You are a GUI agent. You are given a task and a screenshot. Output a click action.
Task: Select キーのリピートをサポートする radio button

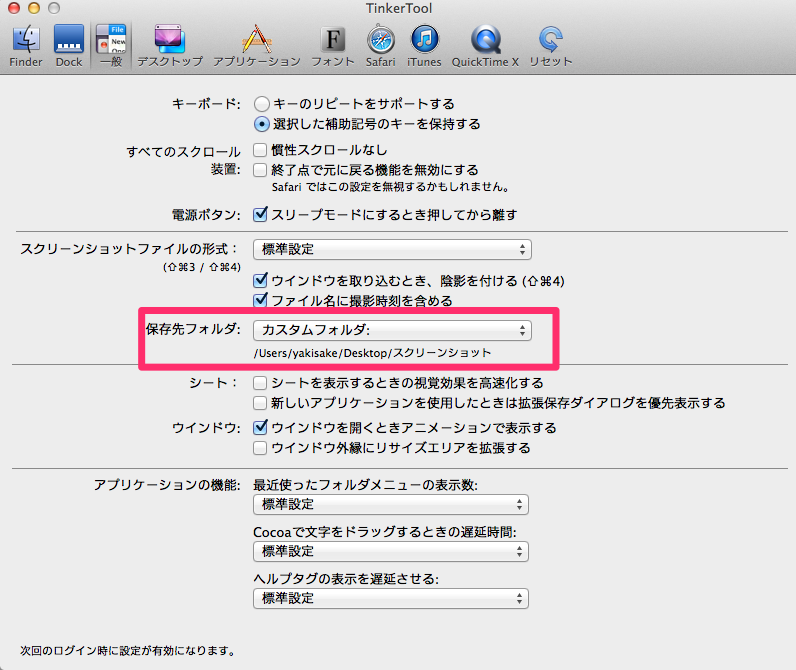261,104
